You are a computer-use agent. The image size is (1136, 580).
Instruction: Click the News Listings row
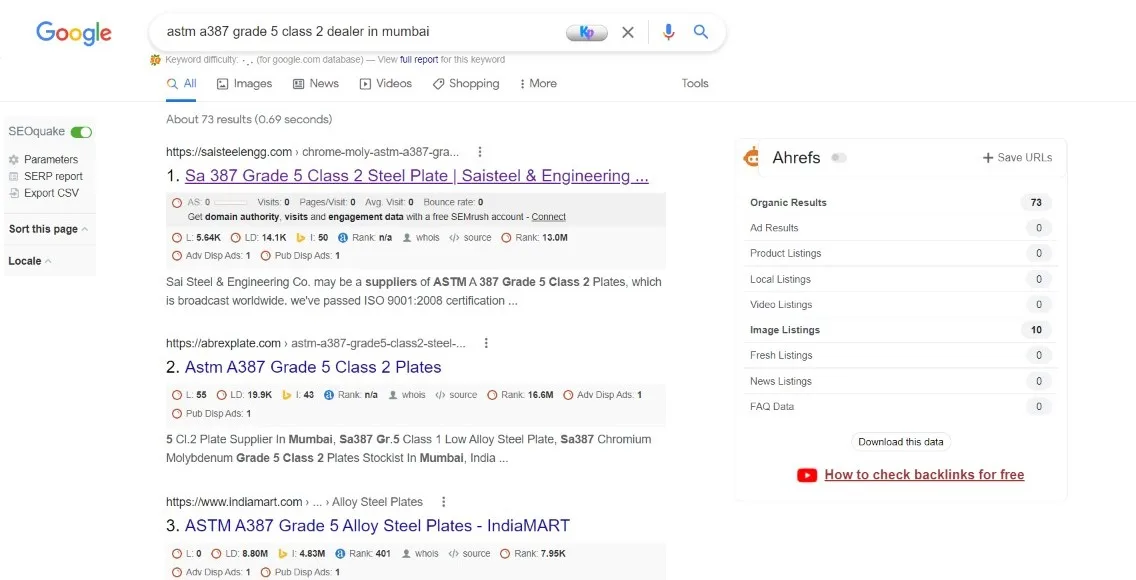pos(901,381)
